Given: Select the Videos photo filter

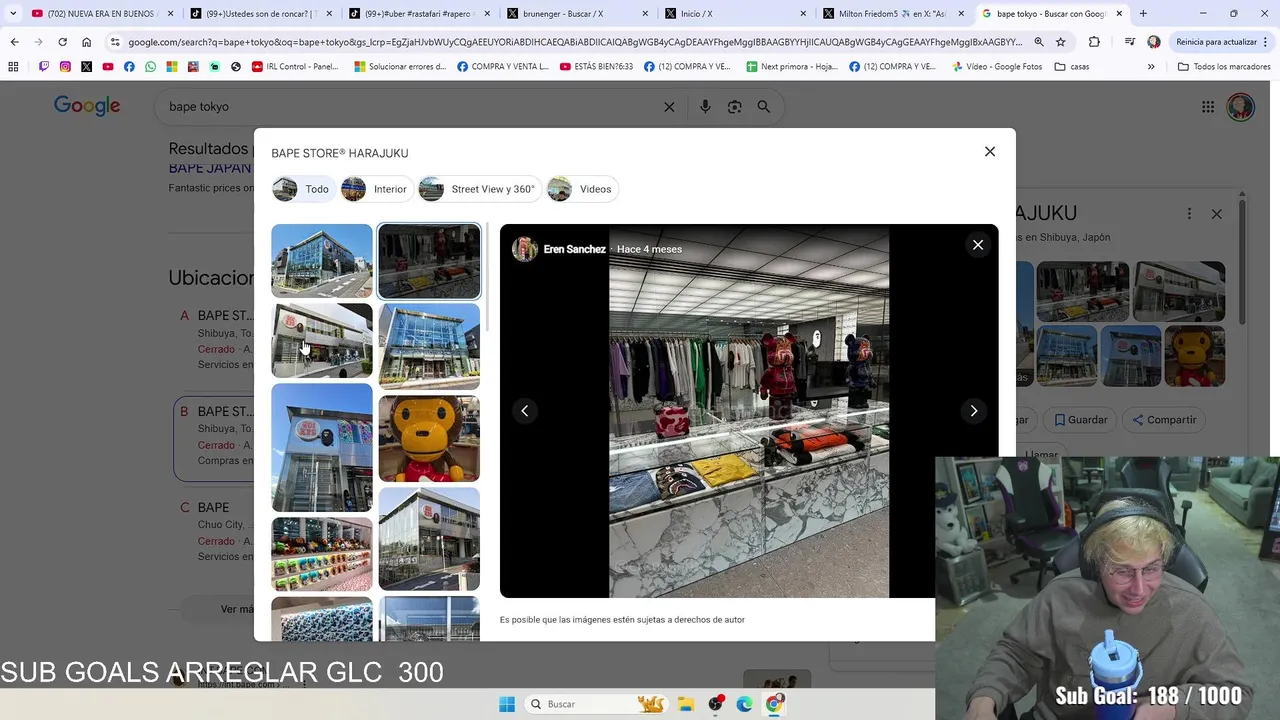Looking at the screenshot, I should coord(582,189).
